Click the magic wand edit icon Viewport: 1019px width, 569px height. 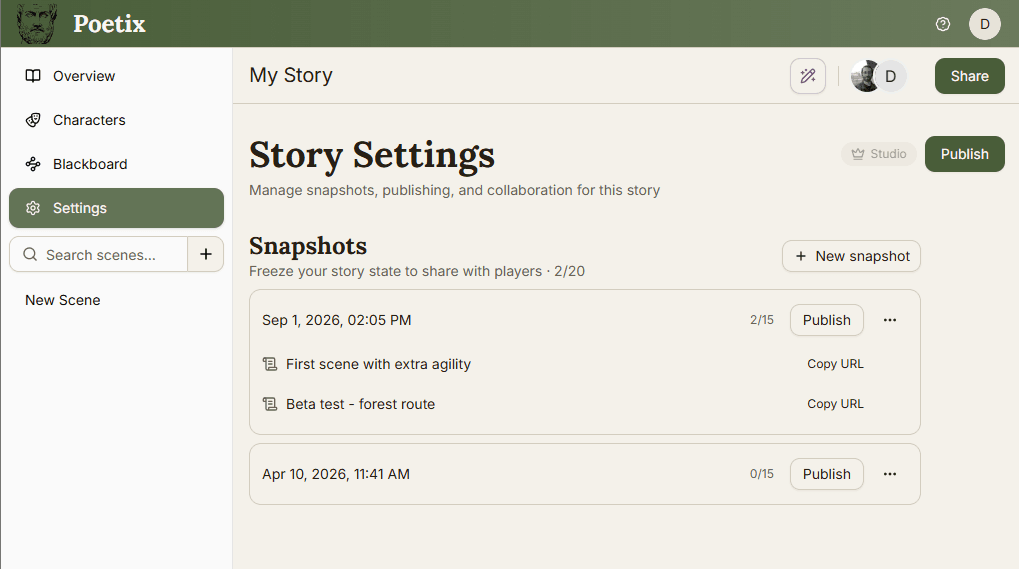(x=808, y=76)
